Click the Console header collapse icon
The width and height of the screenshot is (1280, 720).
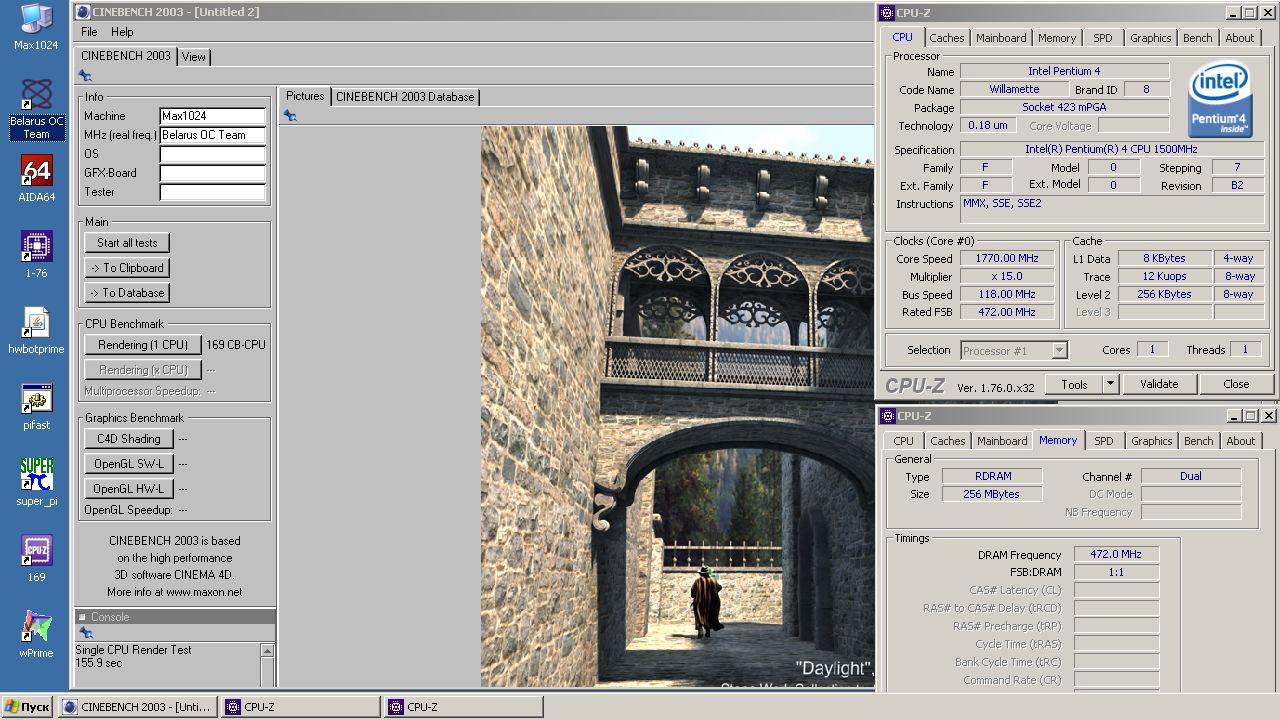point(82,617)
